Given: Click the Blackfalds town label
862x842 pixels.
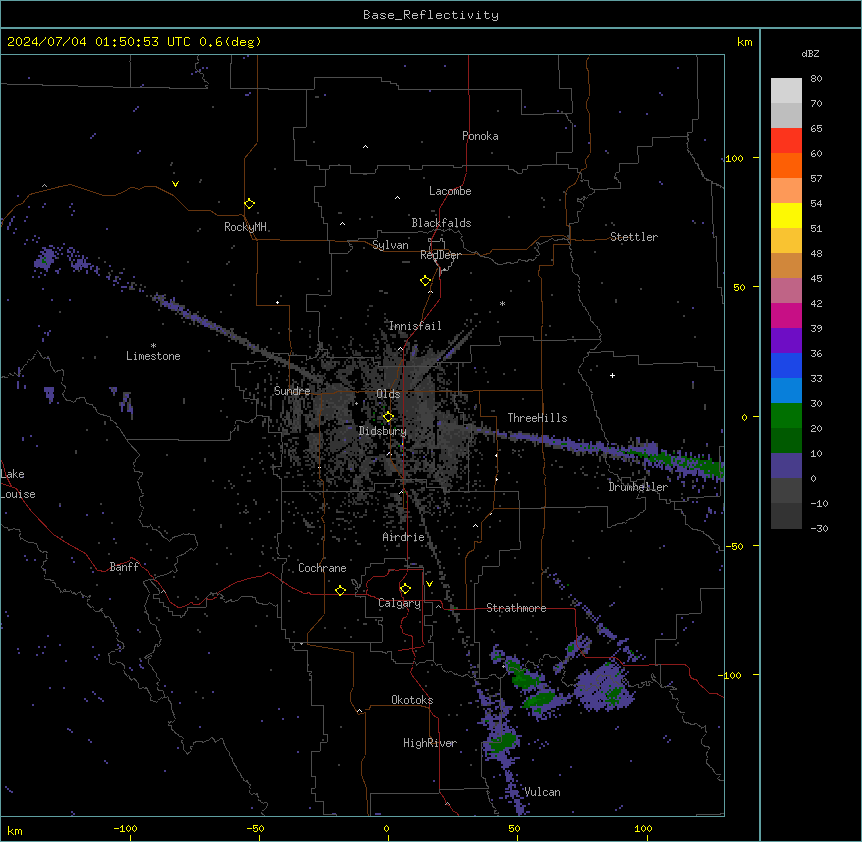Looking at the screenshot, I should 441,223.
